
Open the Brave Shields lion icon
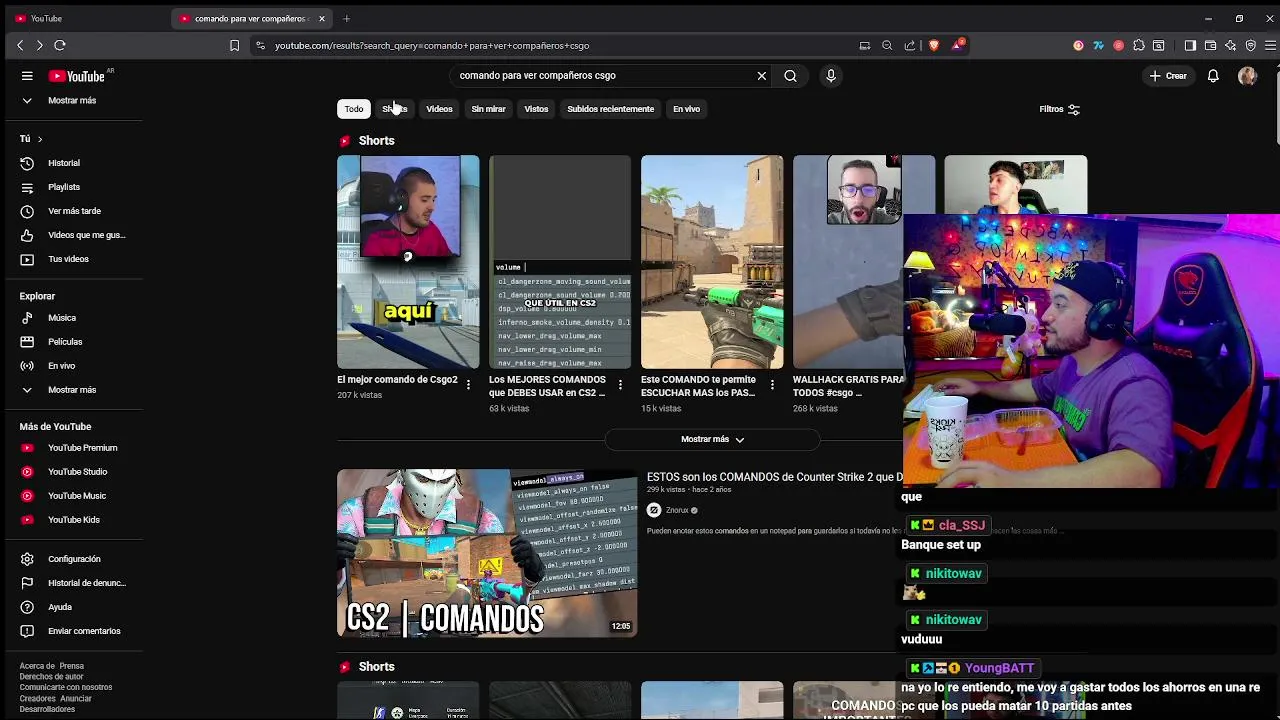click(x=934, y=45)
